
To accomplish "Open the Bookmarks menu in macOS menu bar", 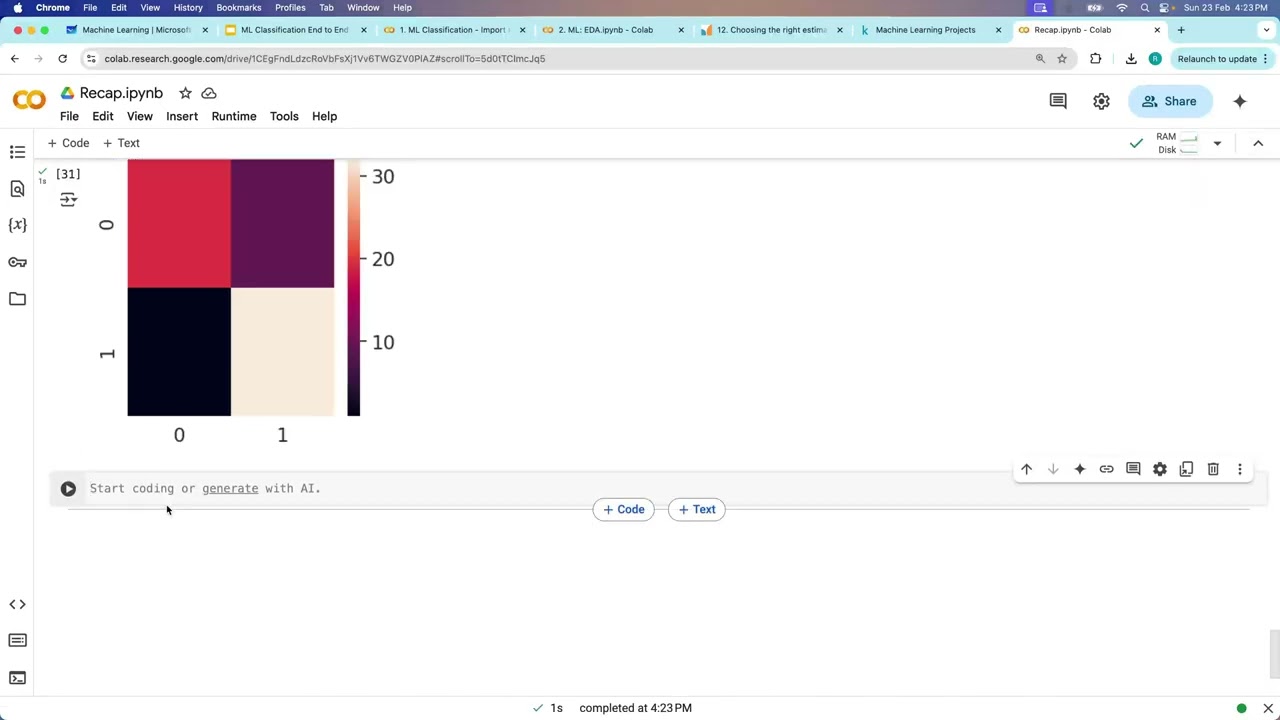I will 238,7.
